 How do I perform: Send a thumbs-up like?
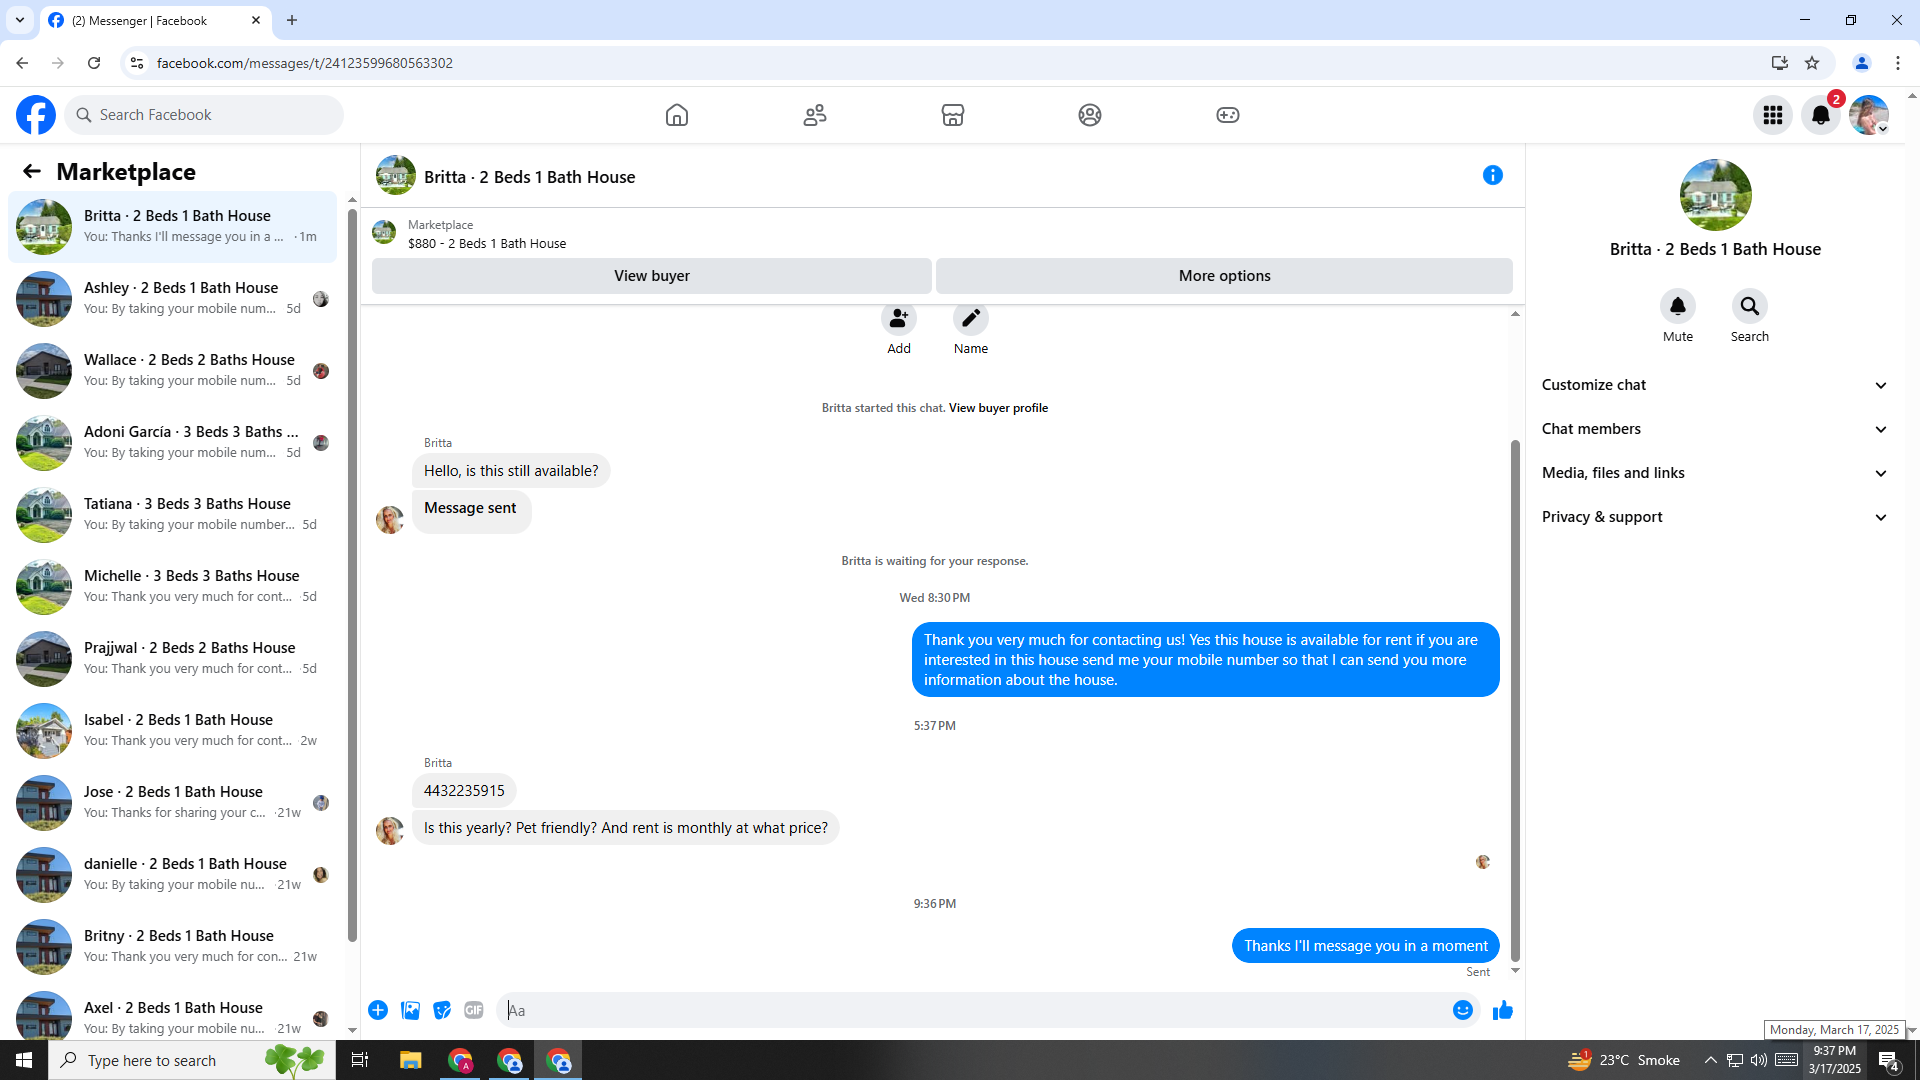coord(1503,1011)
